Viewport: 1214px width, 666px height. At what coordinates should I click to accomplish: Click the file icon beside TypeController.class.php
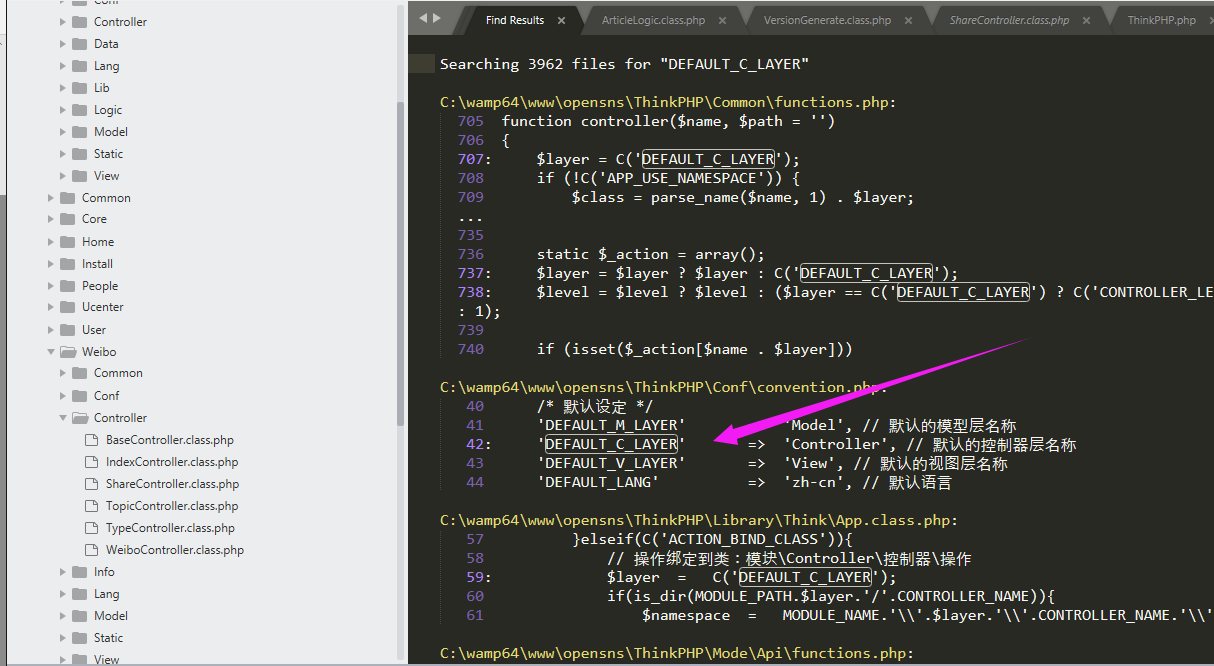click(x=90, y=528)
